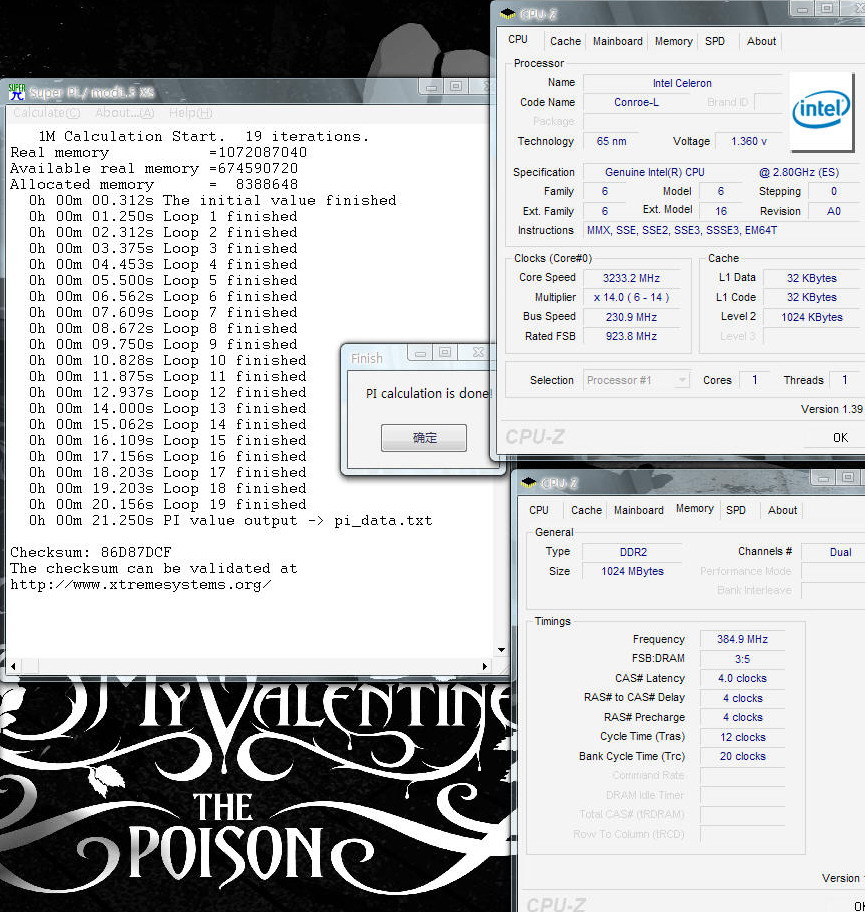Click the horizontal scroll right arrow in Super PI

[485, 667]
